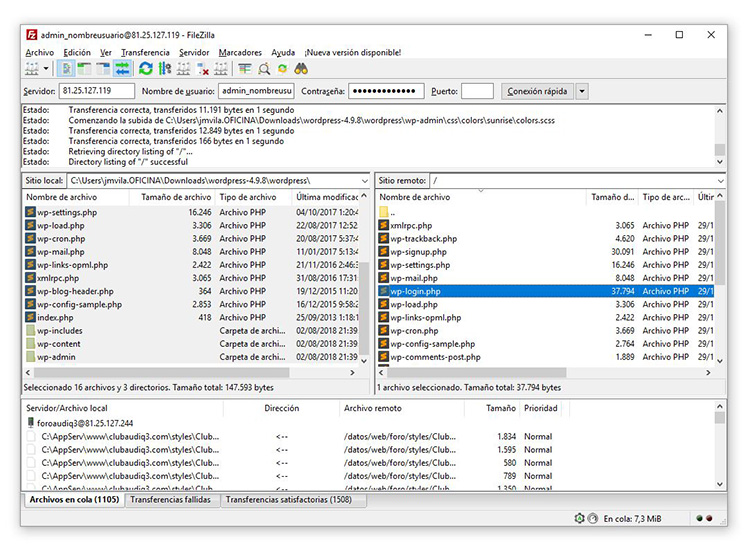Refresh the file and folder lists

(x=145, y=69)
